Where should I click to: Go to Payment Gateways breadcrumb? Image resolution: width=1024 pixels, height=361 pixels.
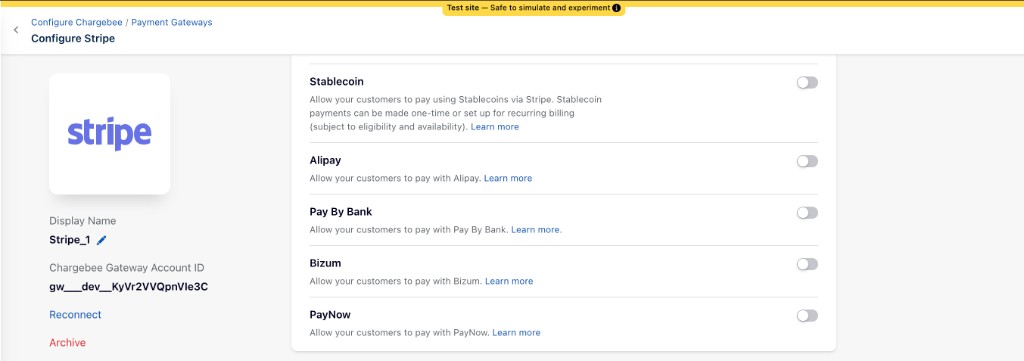[x=172, y=22]
